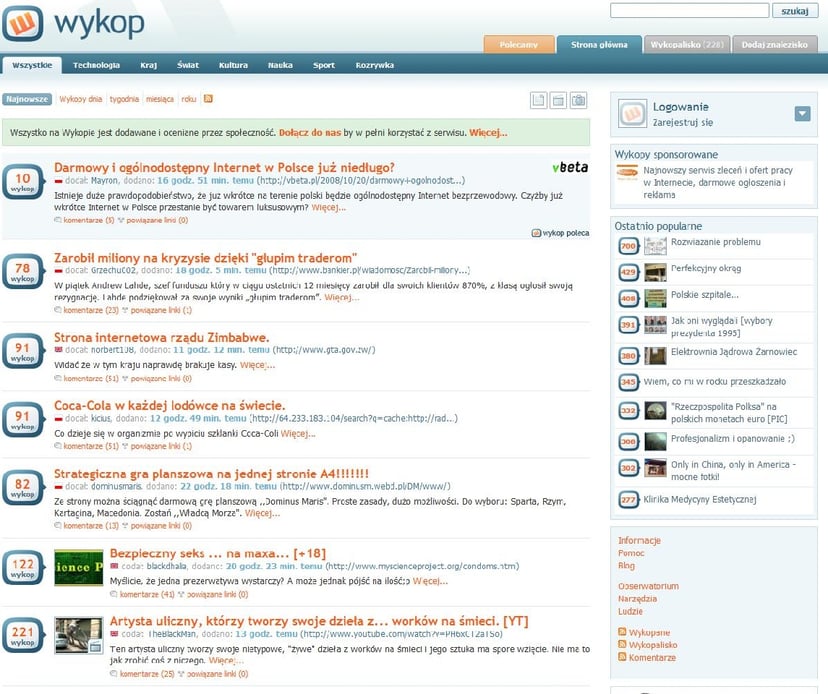The width and height of the screenshot is (828, 694).
Task: Click the 221 wykop vote badge
Action: click(23, 635)
